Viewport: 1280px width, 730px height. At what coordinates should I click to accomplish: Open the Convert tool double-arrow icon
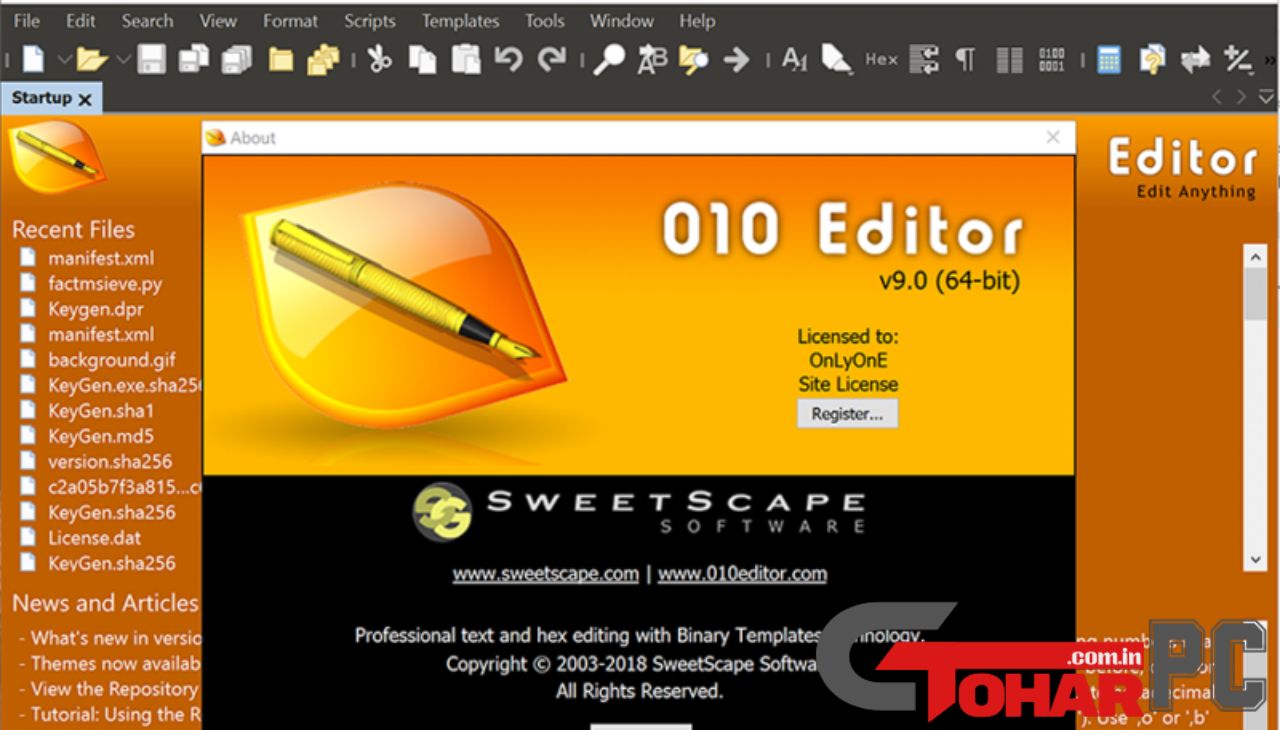click(1195, 60)
